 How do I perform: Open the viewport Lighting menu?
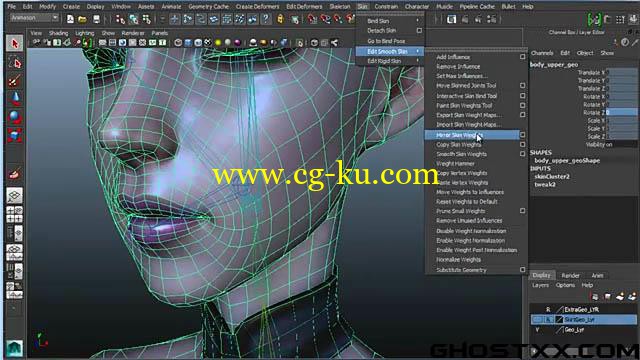click(84, 33)
